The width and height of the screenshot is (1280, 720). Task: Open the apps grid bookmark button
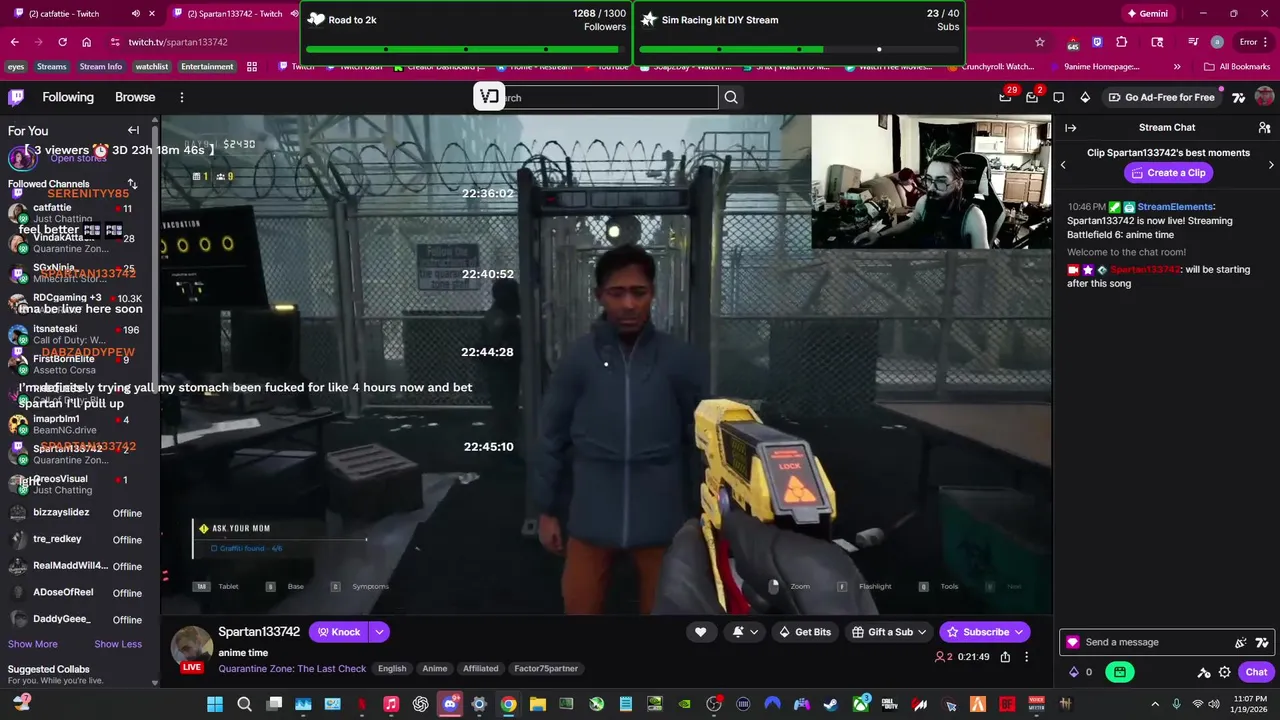(252, 67)
